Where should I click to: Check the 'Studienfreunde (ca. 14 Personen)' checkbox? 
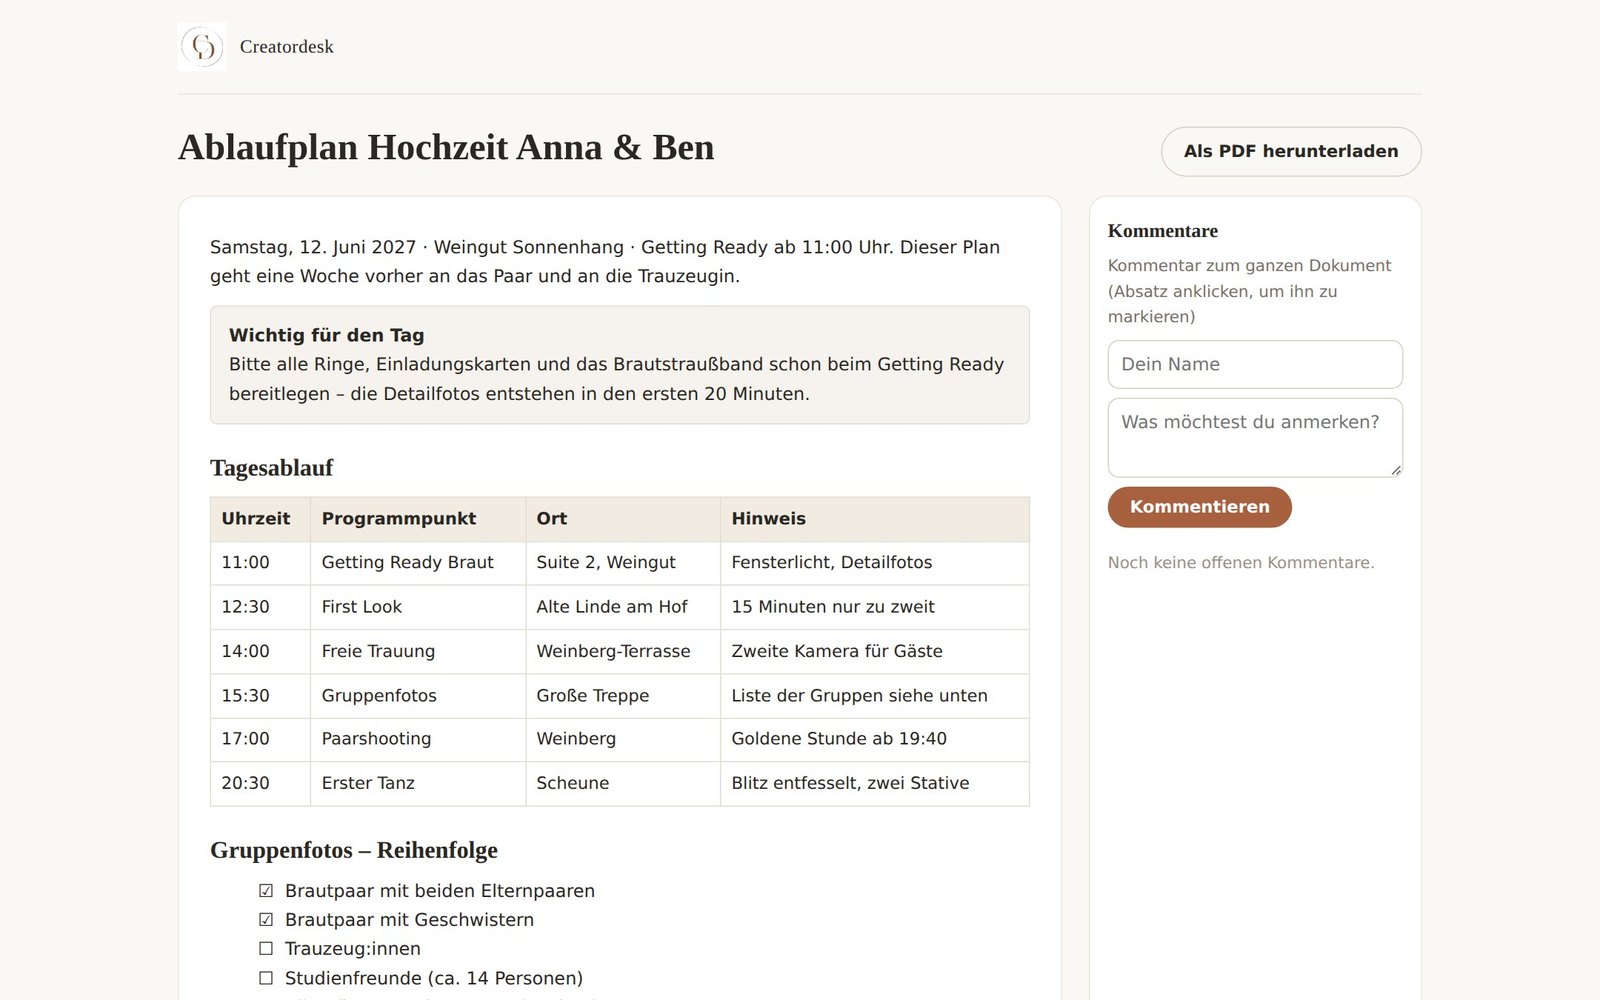pyautogui.click(x=266, y=978)
